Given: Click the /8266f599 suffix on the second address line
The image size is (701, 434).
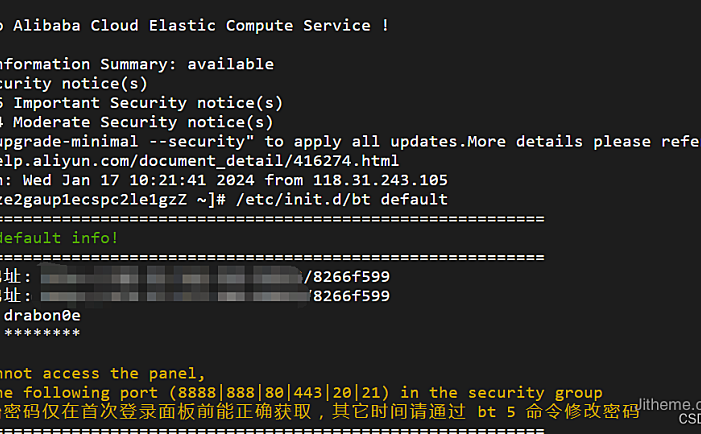Looking at the screenshot, I should [350, 296].
